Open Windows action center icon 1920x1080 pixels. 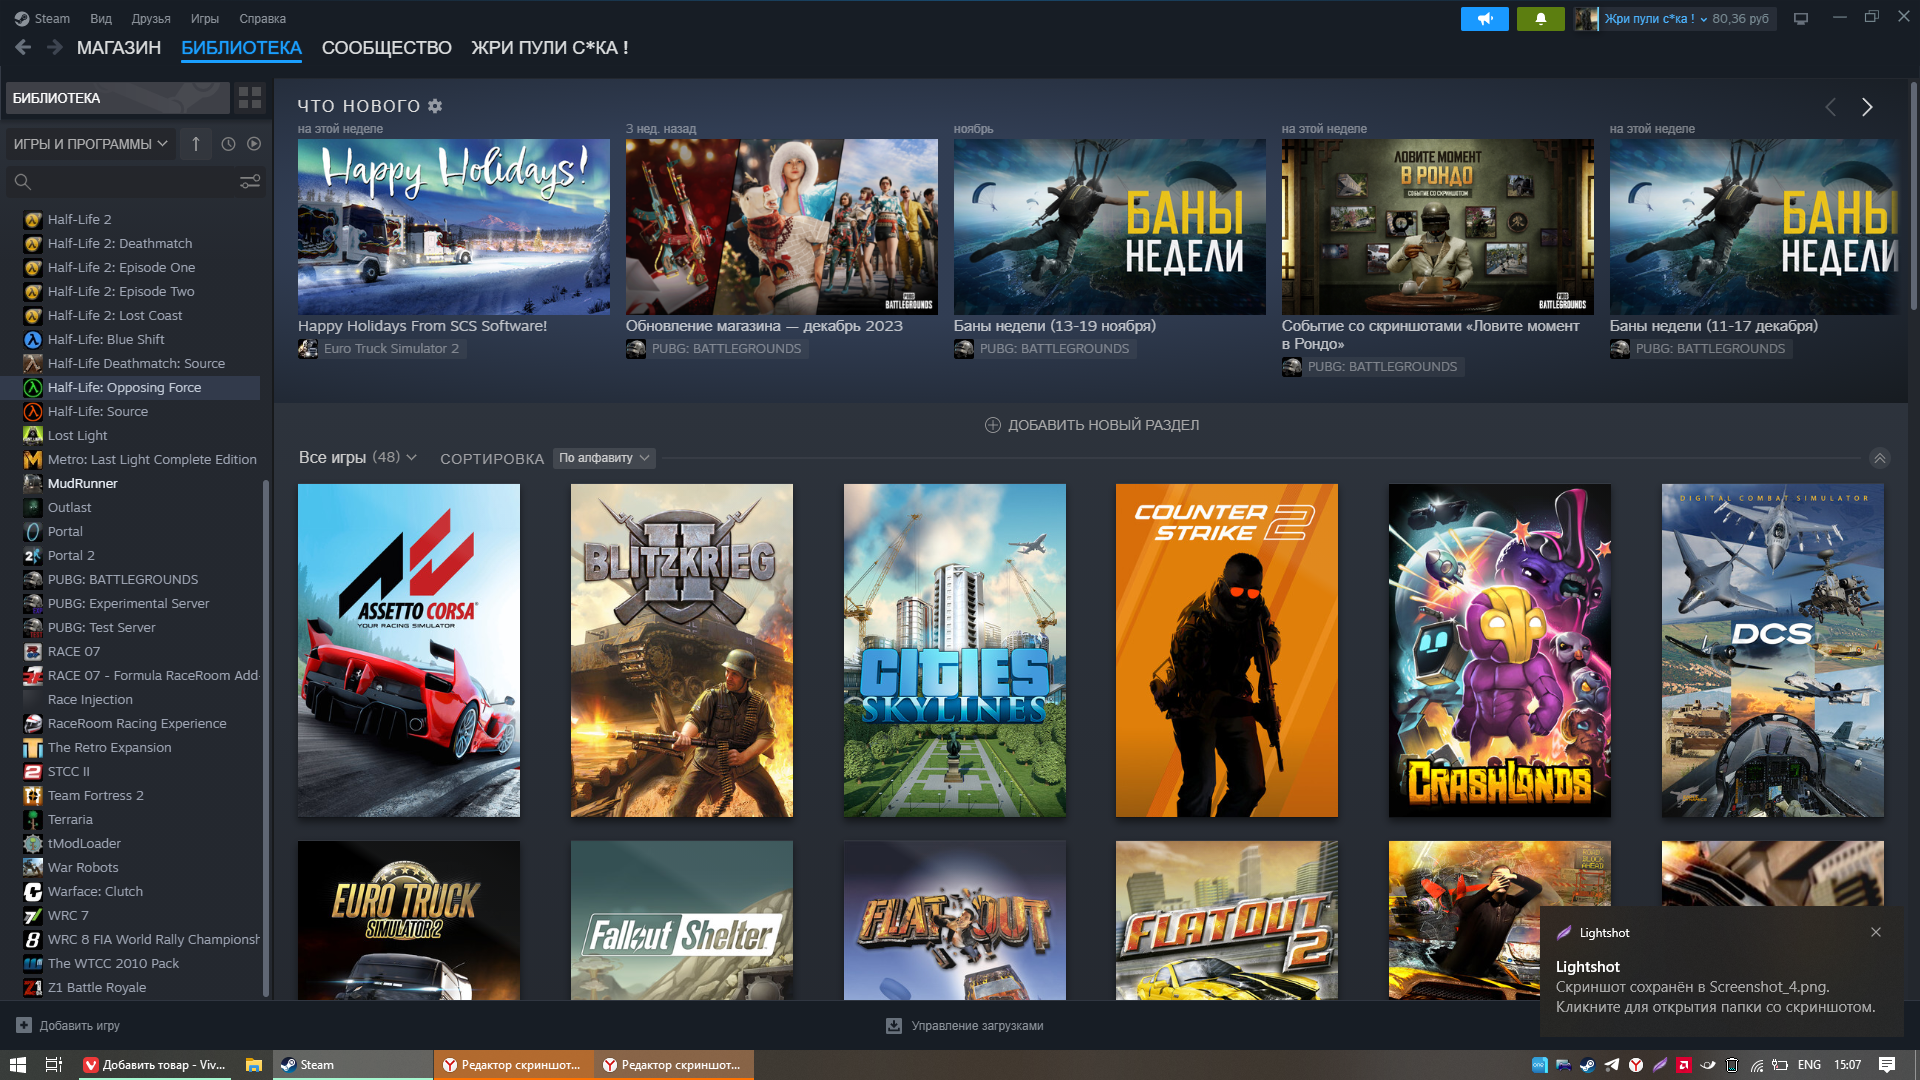(x=1887, y=1065)
